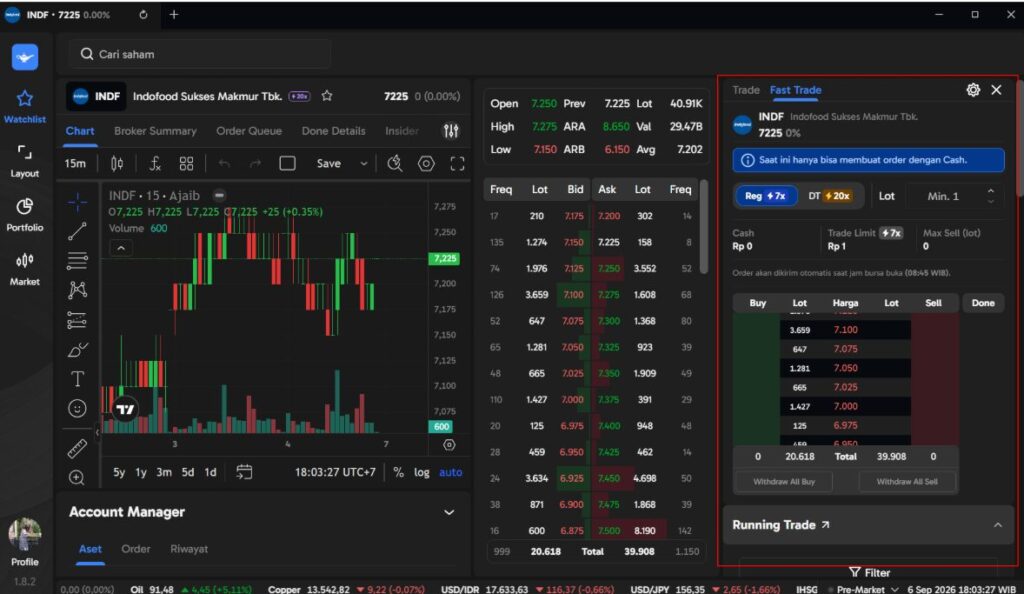The height and width of the screenshot is (594, 1024).
Task: Collapse the drawing toolbar side arrow
Action: [97, 431]
